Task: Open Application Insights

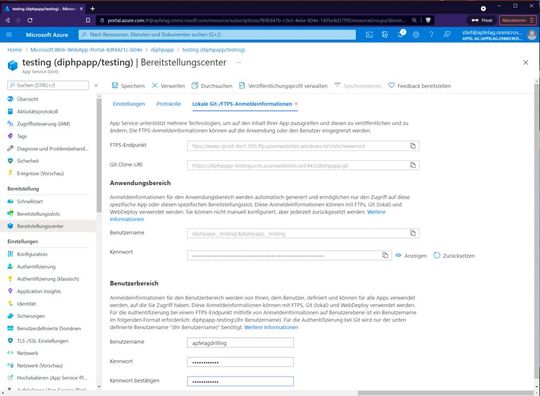Action: click(39, 291)
